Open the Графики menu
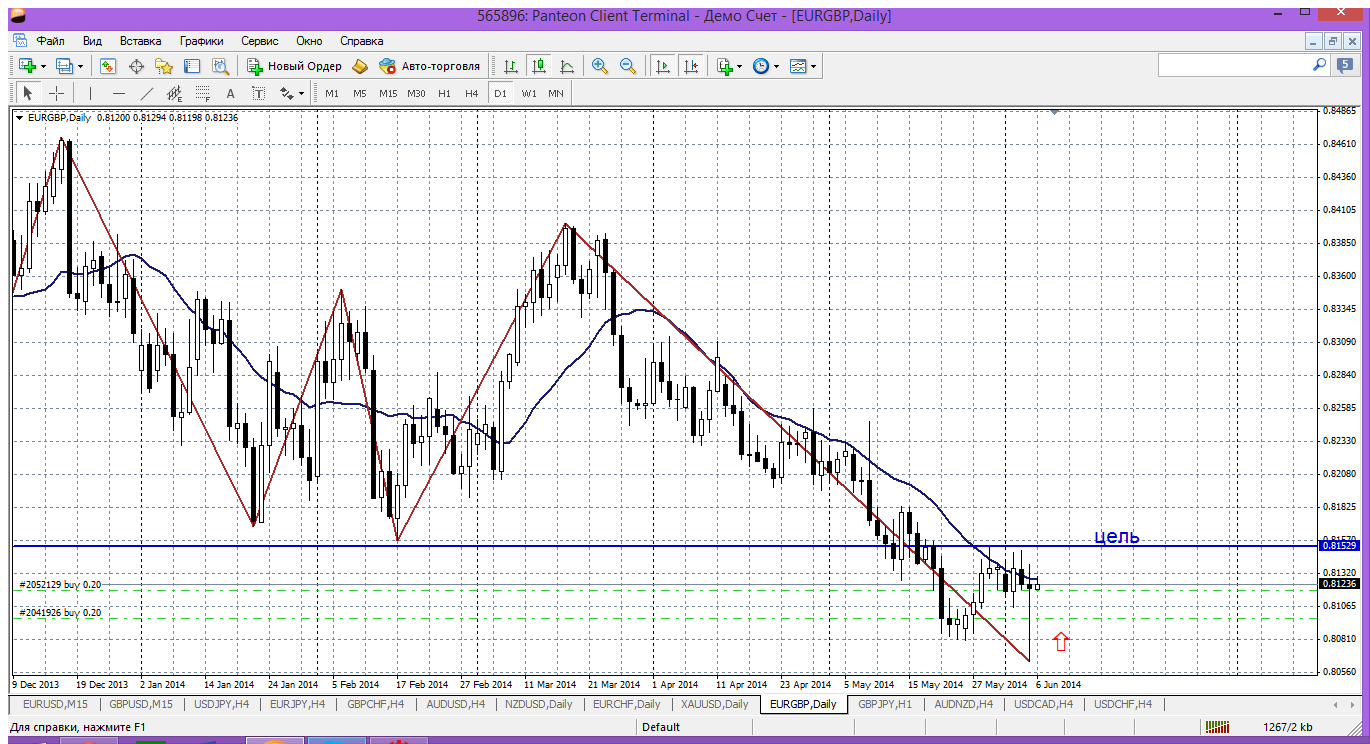This screenshot has height=744, width=1370. click(x=201, y=41)
